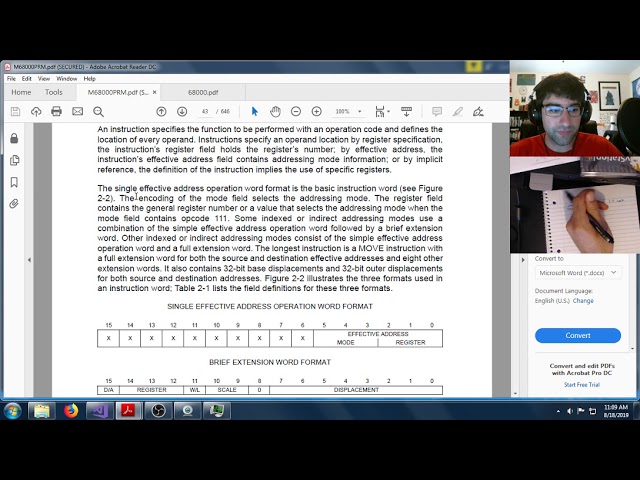Click the scrolling mode toolbar icon
Screen dimensions: 640x480
pyautogui.click(x=407, y=111)
